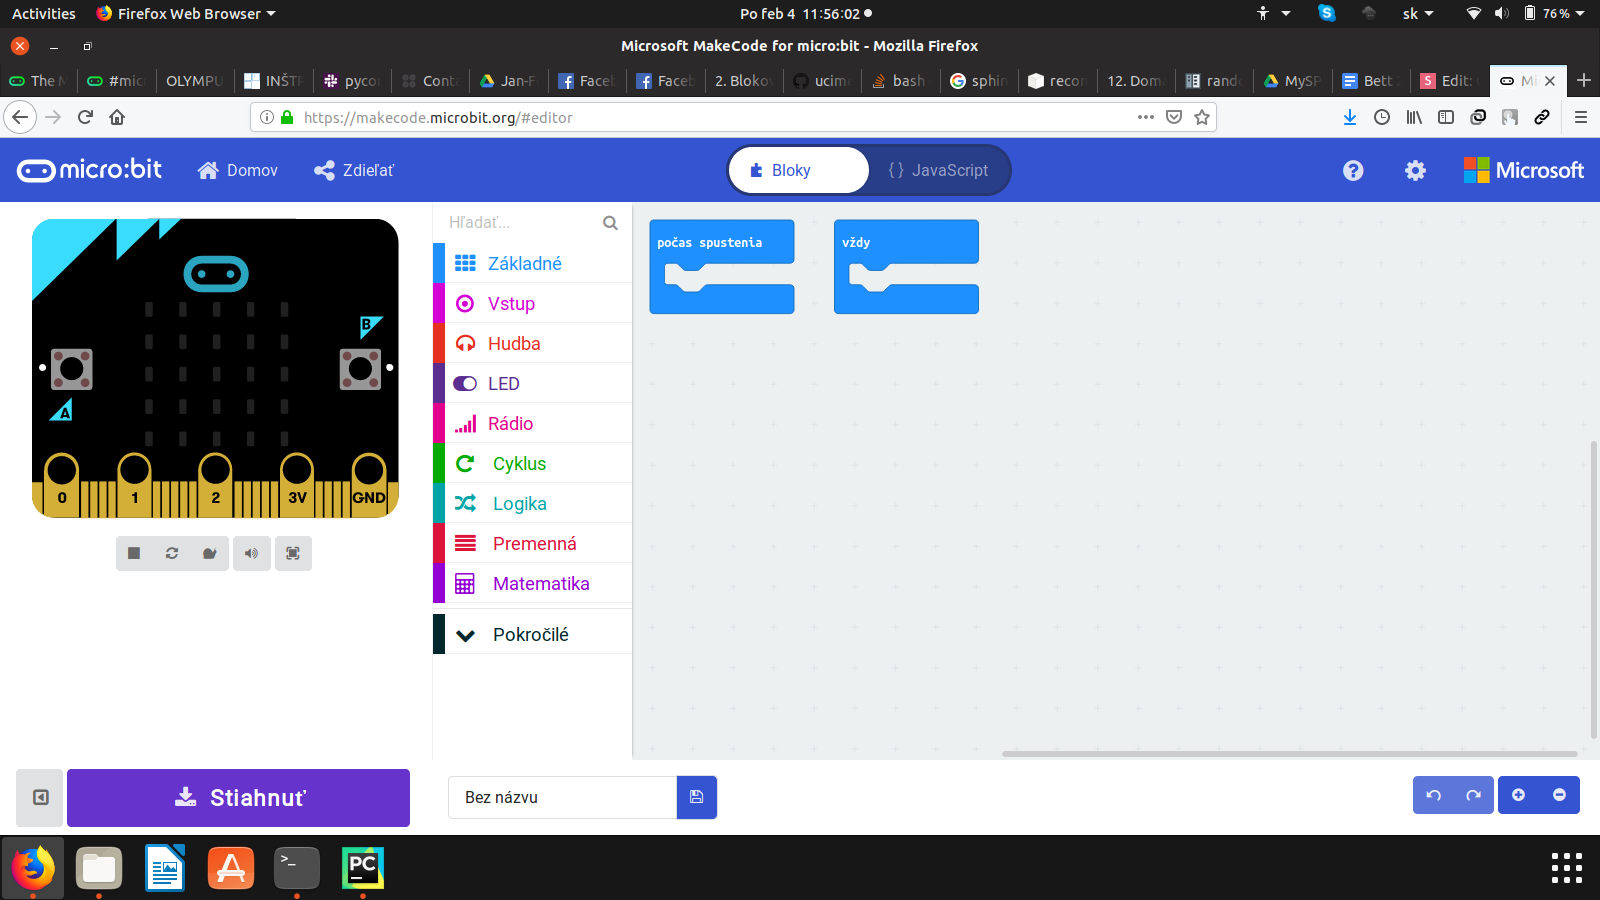Image resolution: width=1600 pixels, height=900 pixels.
Task: Click the search magnifier icon
Action: 610,223
